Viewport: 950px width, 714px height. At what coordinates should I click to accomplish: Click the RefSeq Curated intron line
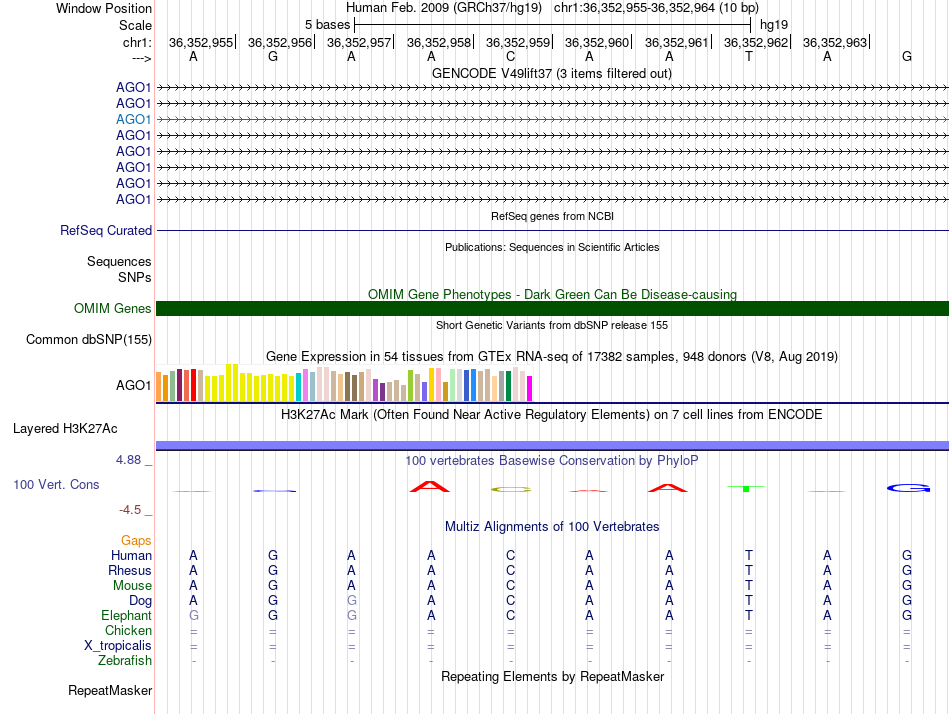[552, 230]
